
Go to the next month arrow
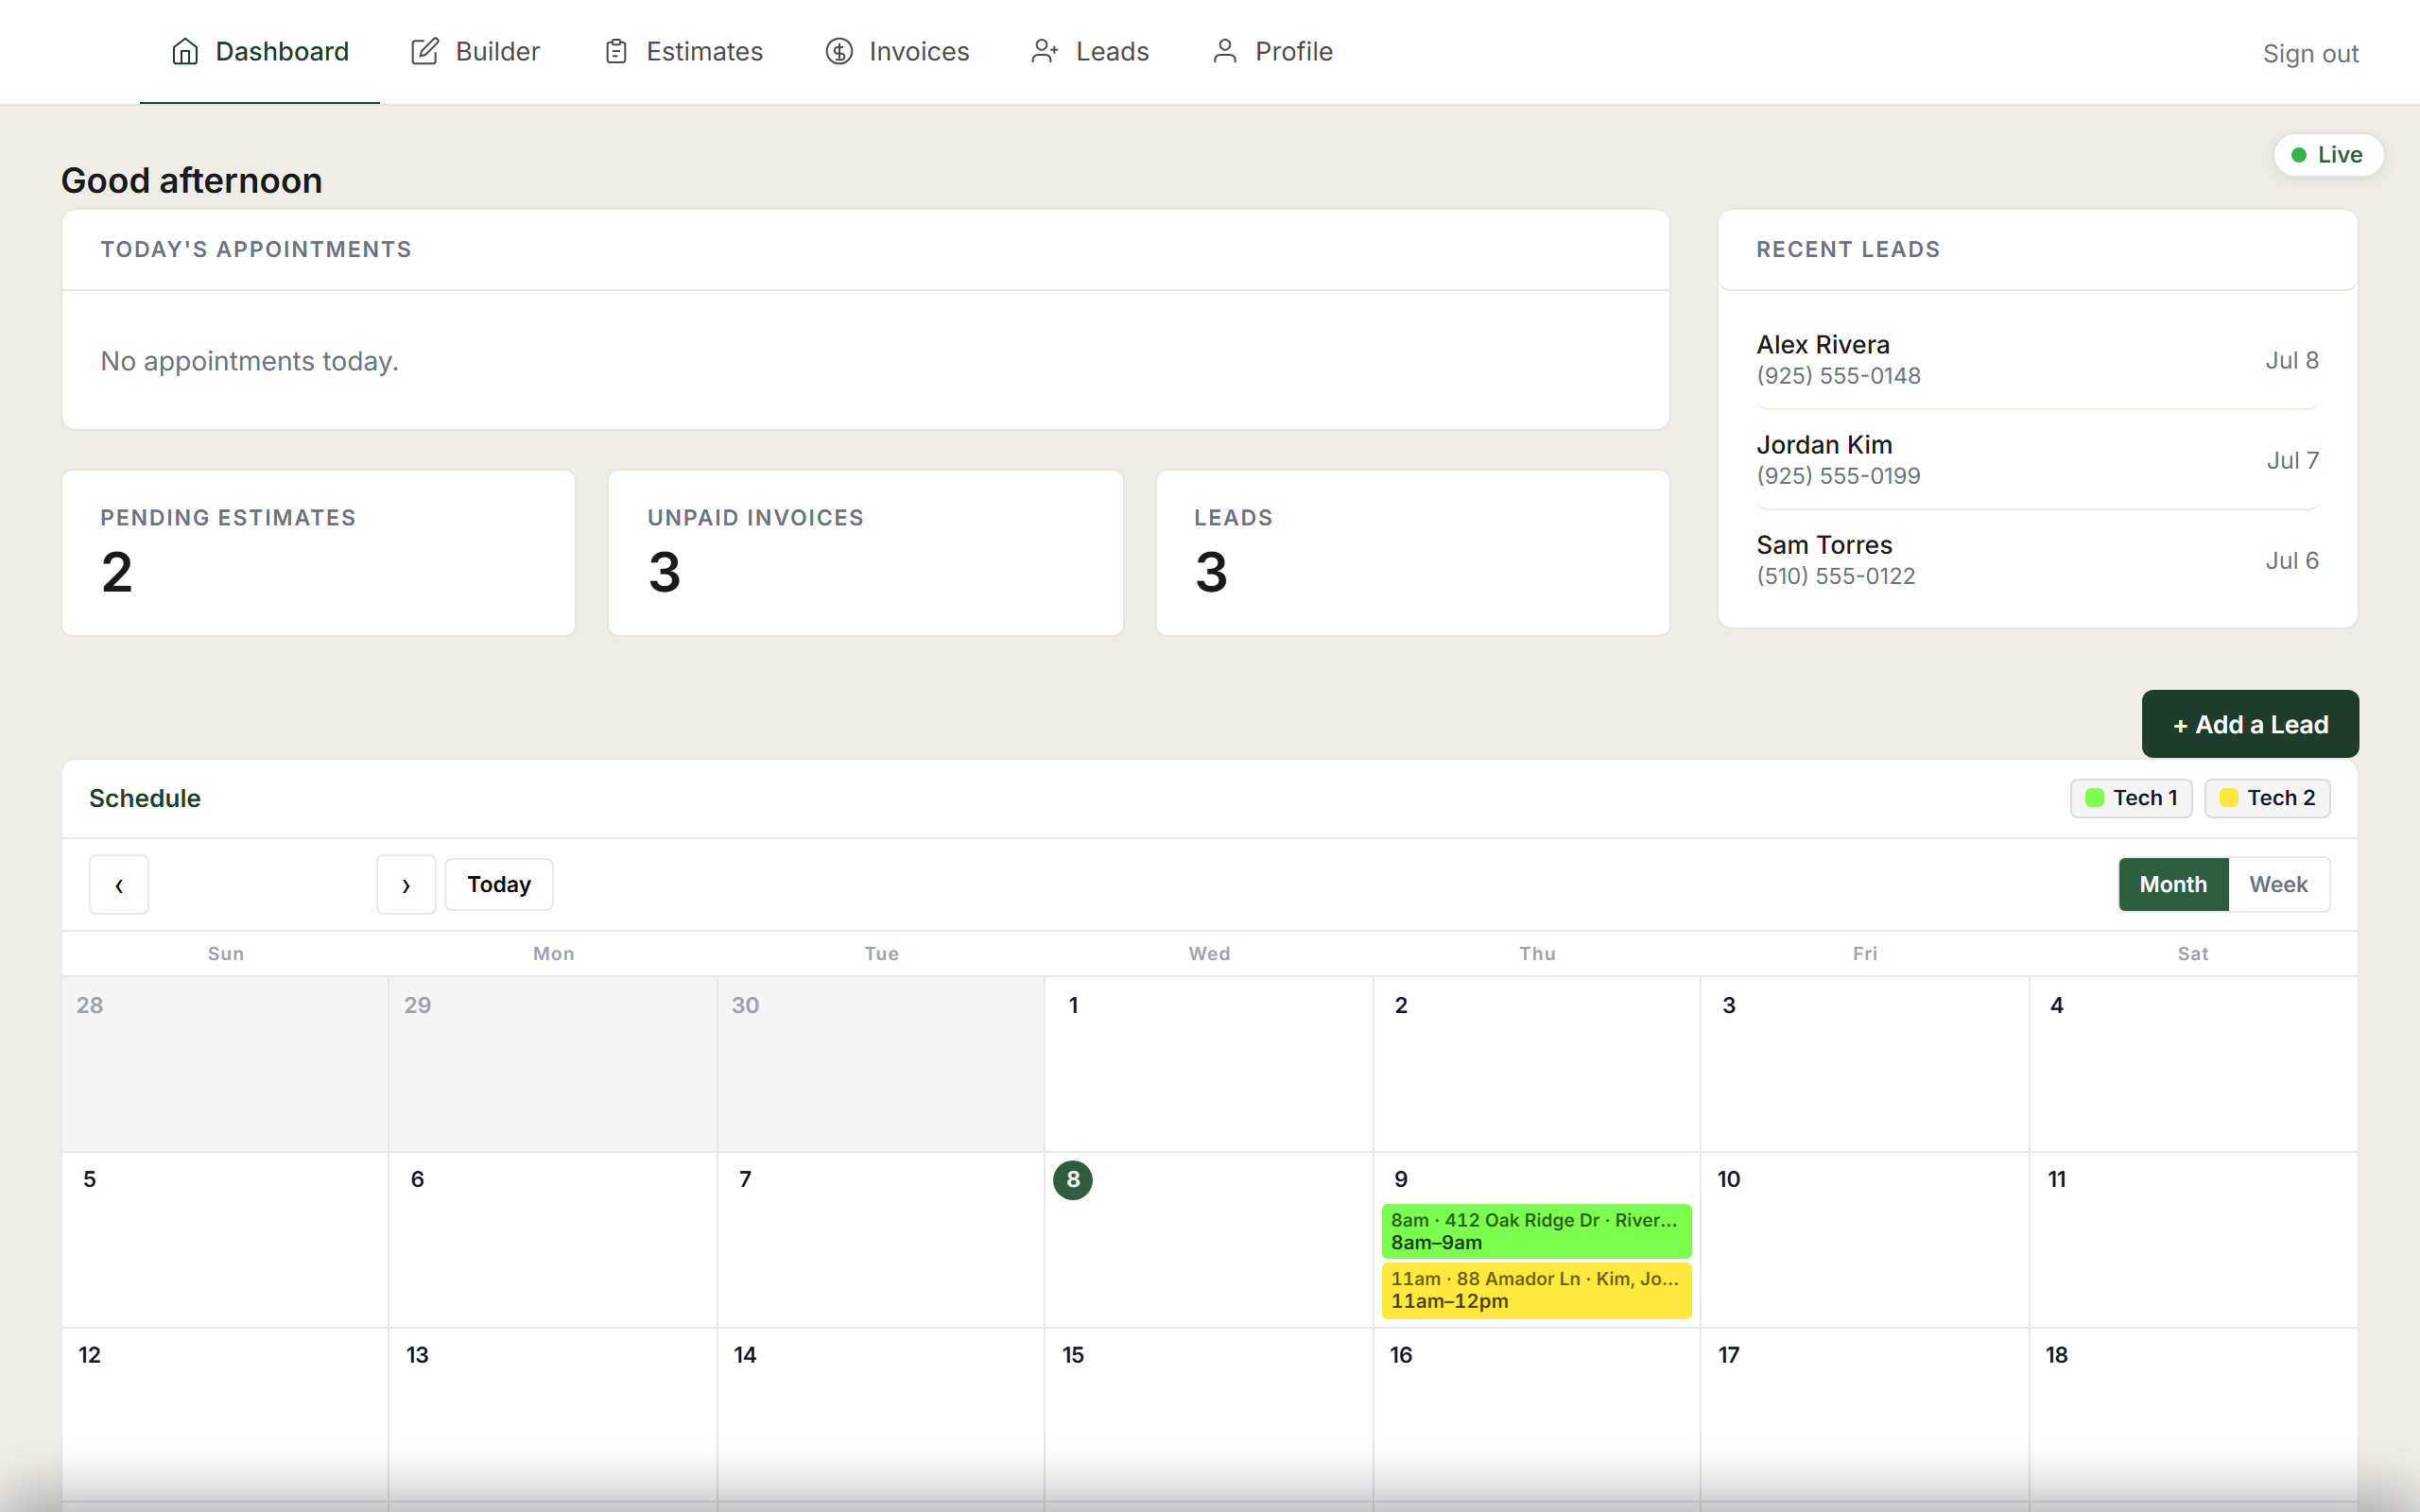click(x=406, y=884)
